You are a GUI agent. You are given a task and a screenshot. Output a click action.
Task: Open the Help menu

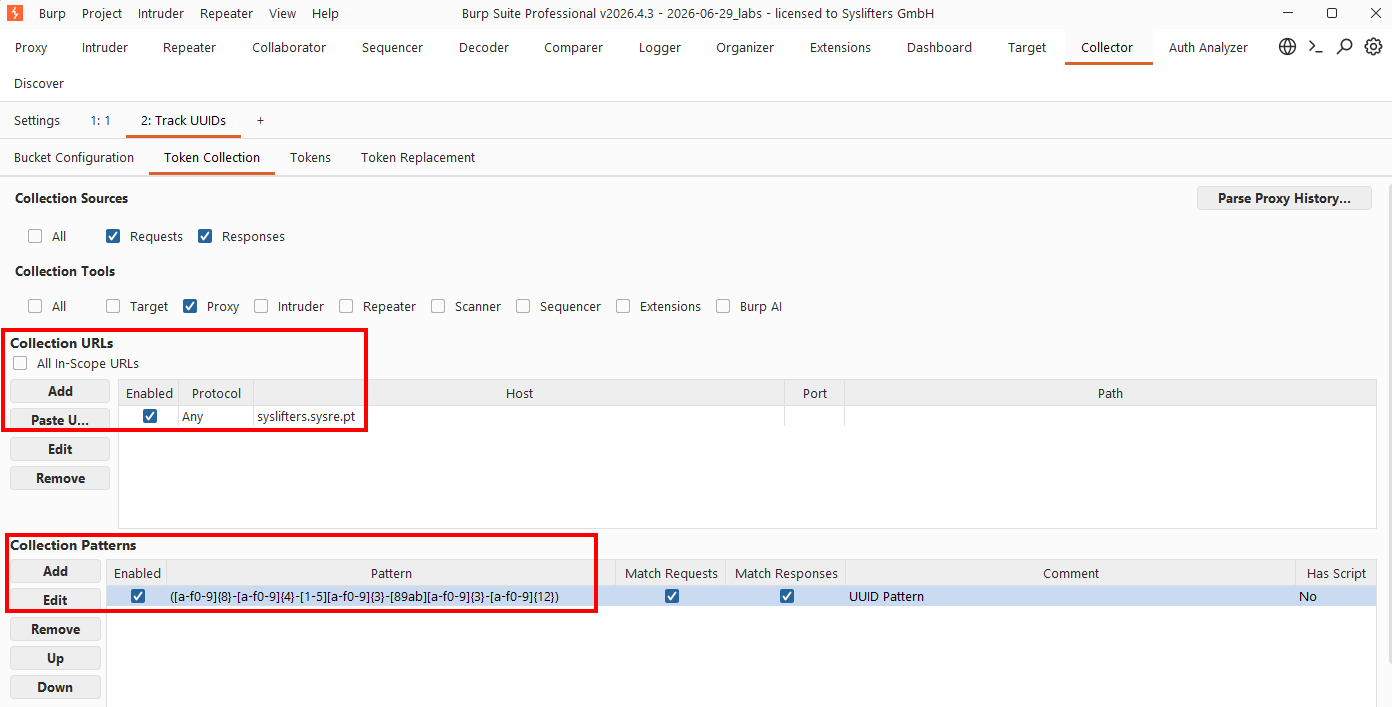(x=325, y=13)
